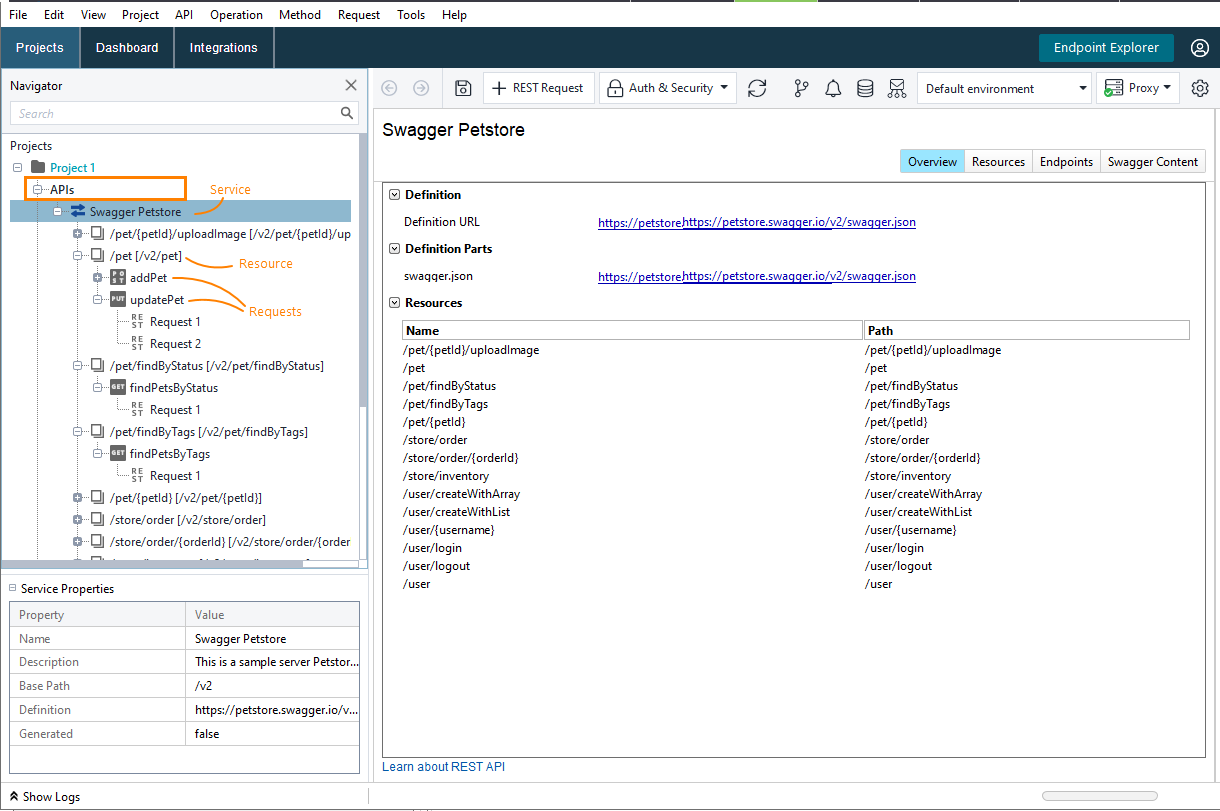Viewport: 1220px width, 811px height.
Task: Collapse the Service Properties panel
Action: point(13,588)
